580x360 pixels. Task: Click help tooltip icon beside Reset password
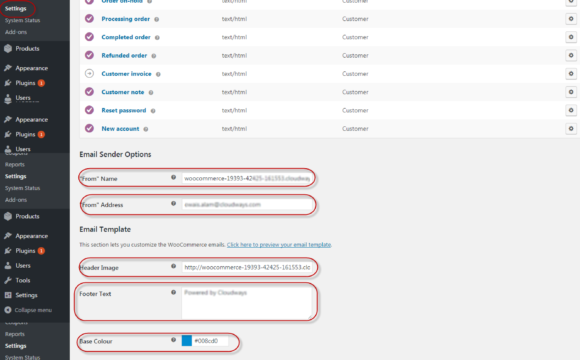(153, 111)
